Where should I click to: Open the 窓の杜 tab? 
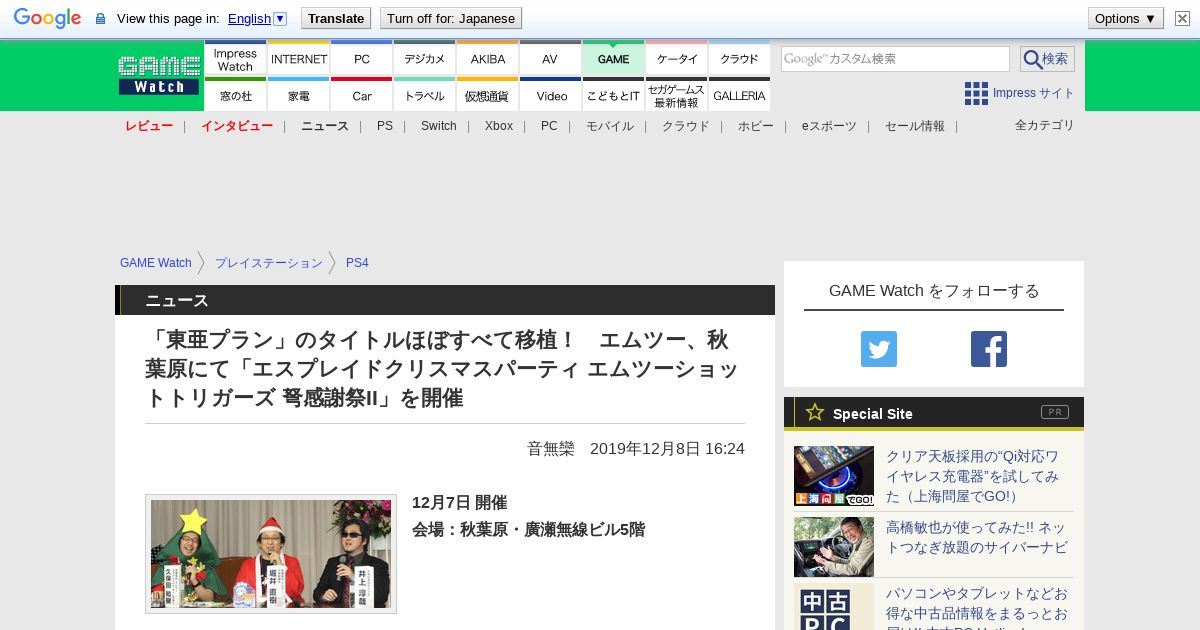click(x=235, y=95)
